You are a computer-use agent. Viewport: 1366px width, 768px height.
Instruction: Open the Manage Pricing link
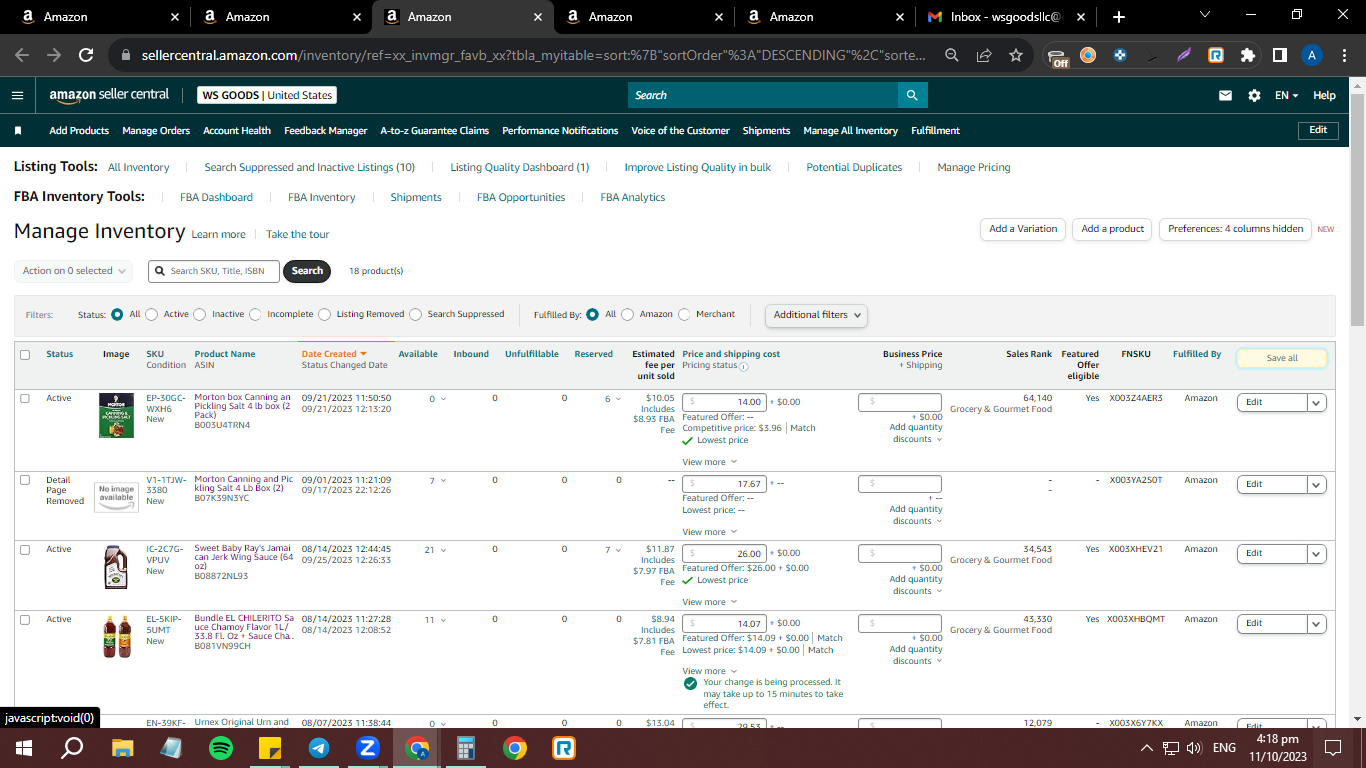tap(974, 168)
